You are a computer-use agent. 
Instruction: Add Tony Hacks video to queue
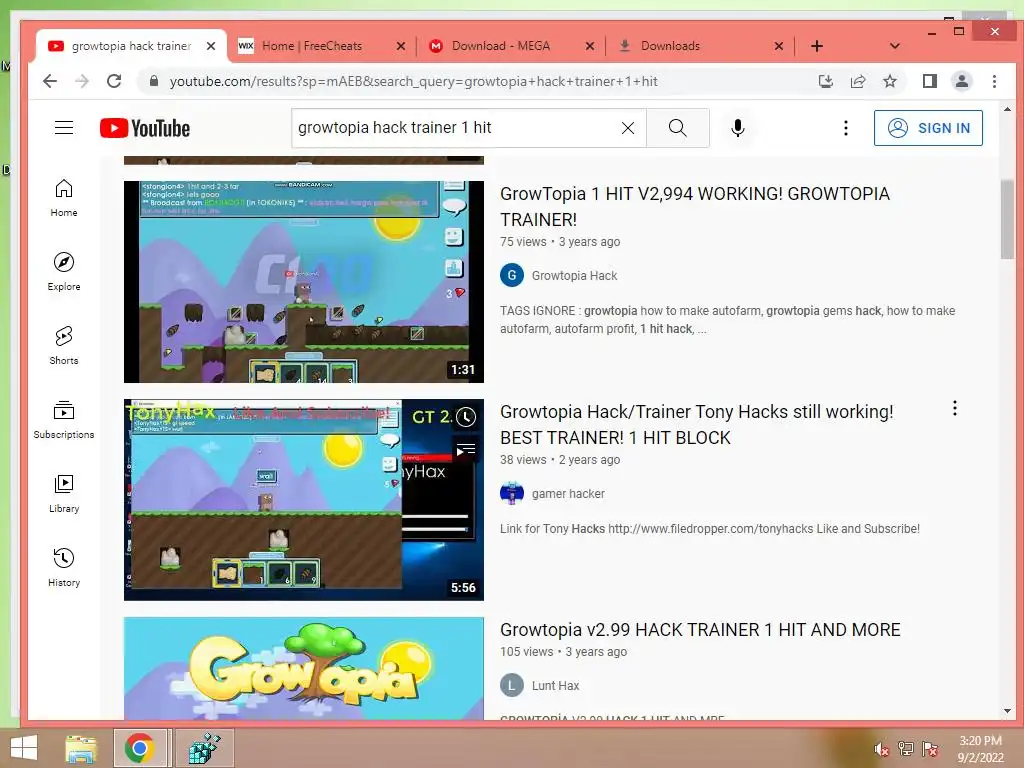(x=466, y=450)
